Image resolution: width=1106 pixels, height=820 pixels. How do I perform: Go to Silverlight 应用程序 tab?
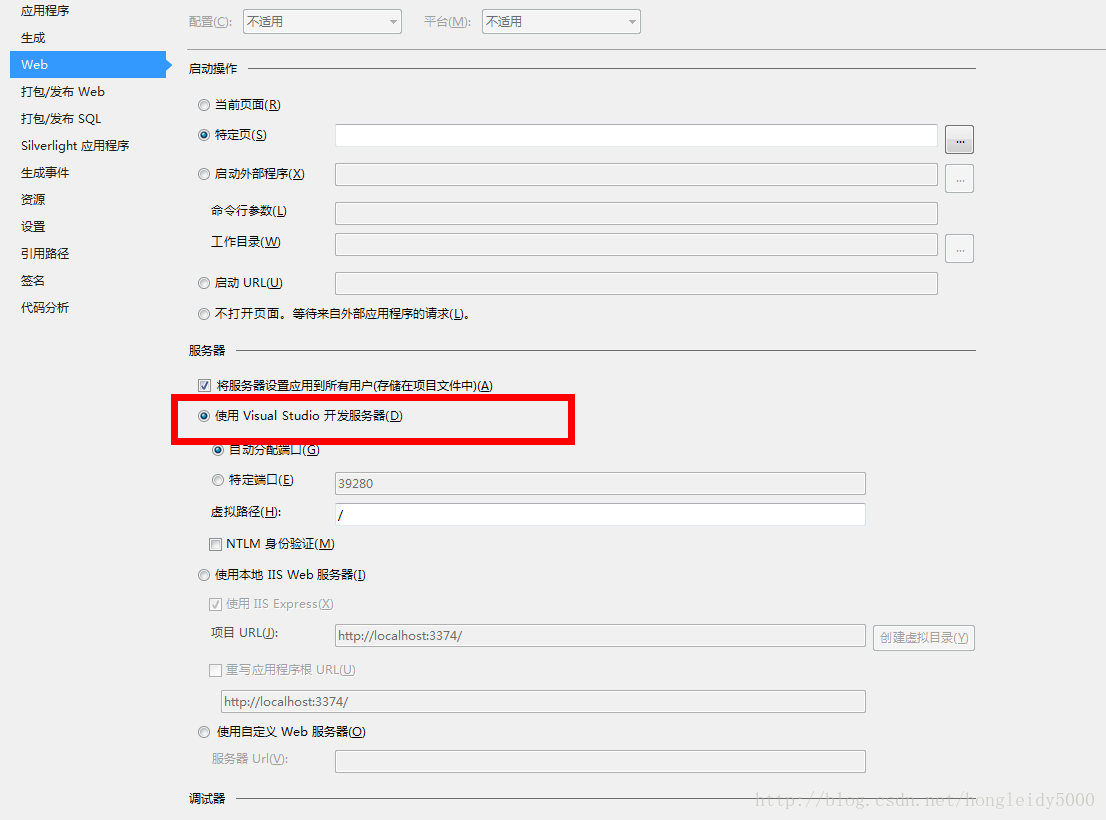point(75,145)
